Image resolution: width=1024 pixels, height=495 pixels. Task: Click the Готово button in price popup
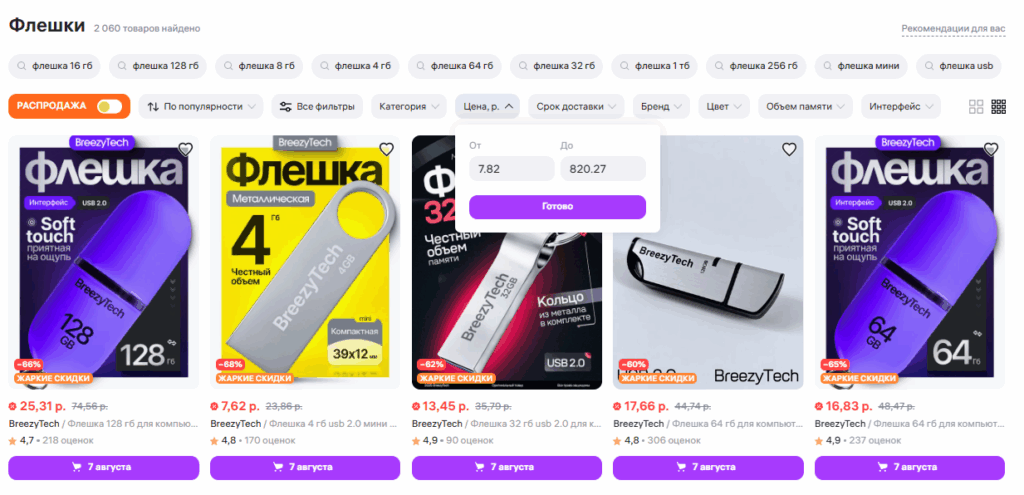coord(557,206)
